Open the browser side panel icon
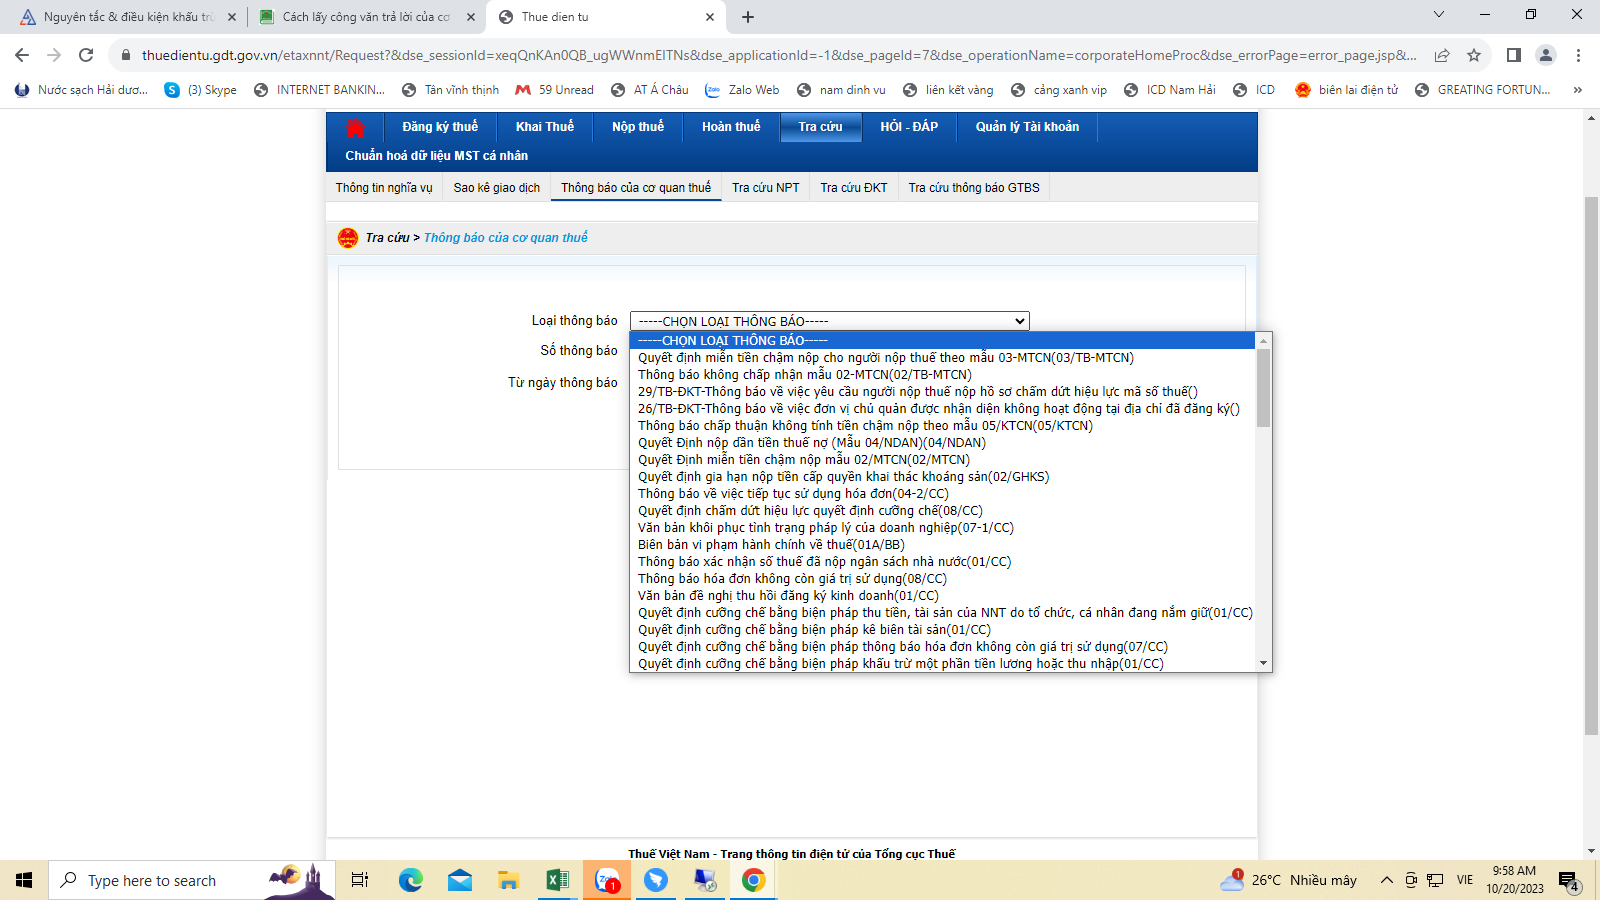This screenshot has width=1600, height=900. [1513, 55]
